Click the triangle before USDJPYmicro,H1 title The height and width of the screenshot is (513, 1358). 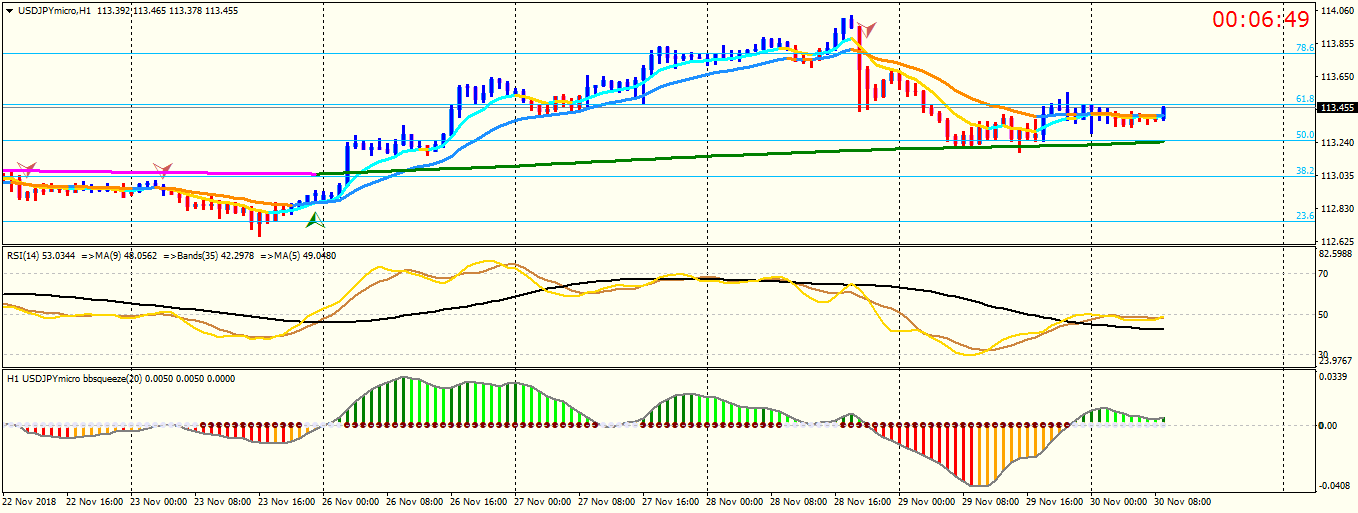tap(9, 11)
